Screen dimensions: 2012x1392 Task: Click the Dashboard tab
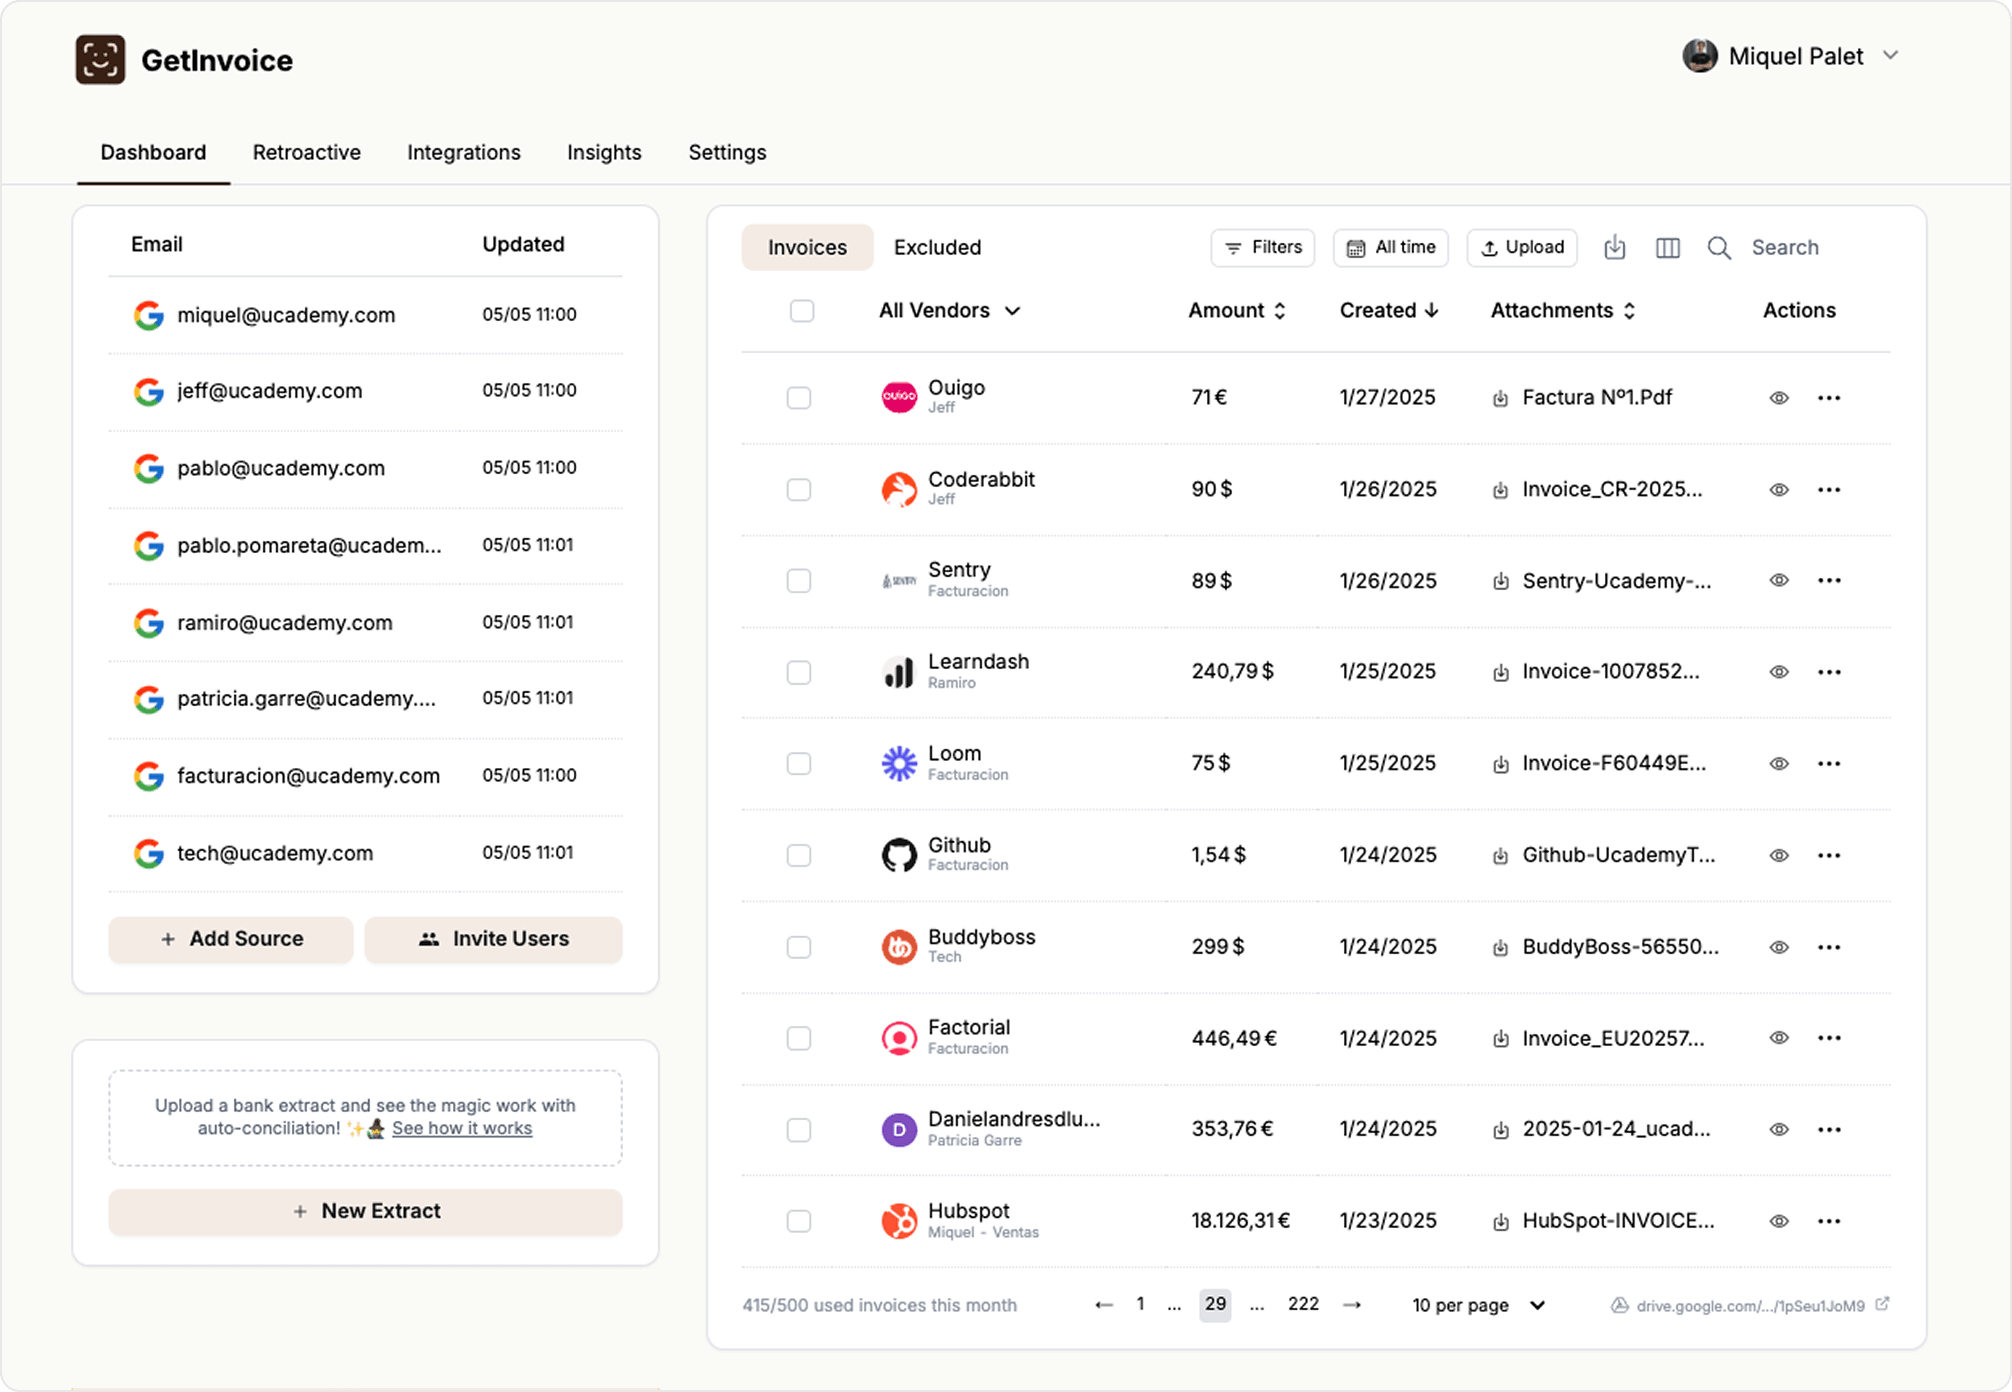point(153,153)
